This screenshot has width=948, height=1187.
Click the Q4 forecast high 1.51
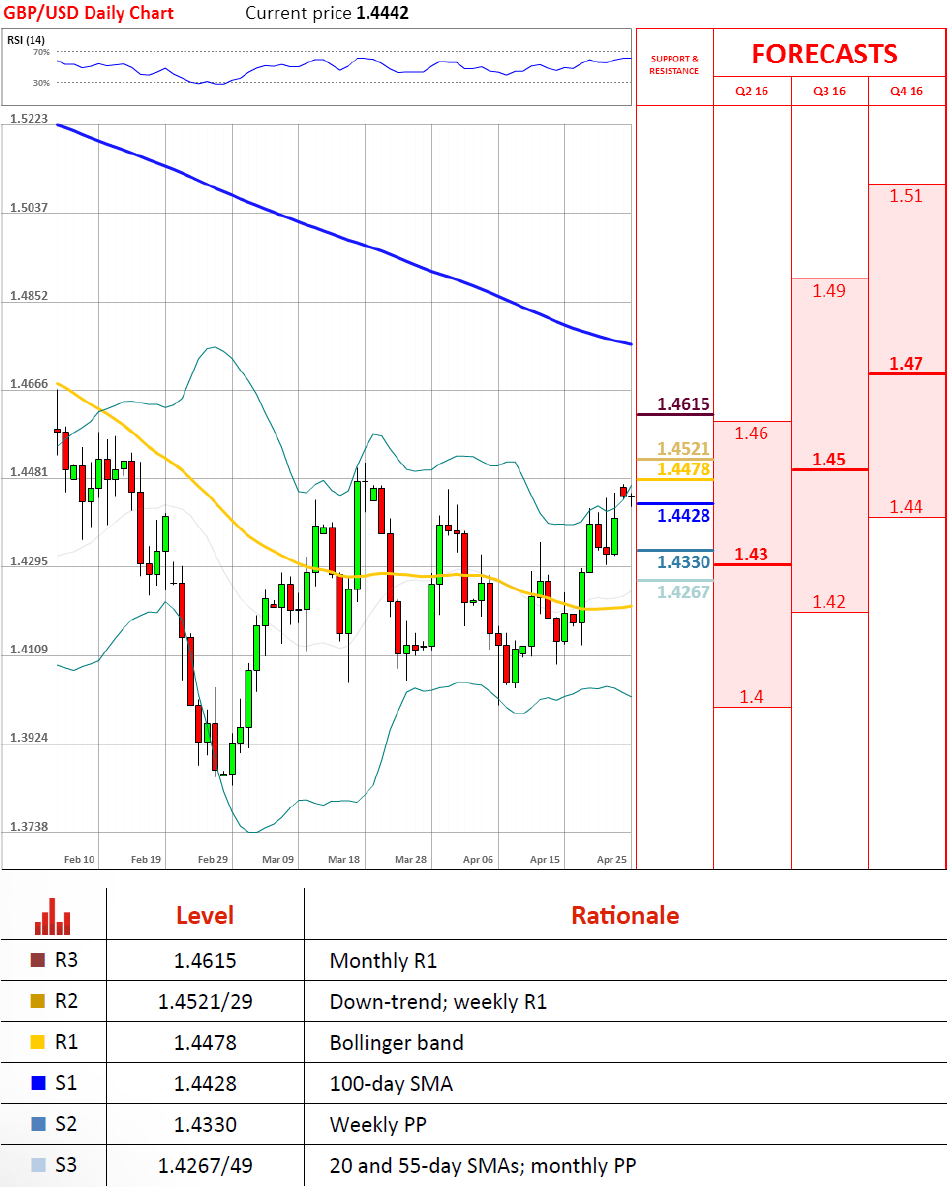pos(906,196)
